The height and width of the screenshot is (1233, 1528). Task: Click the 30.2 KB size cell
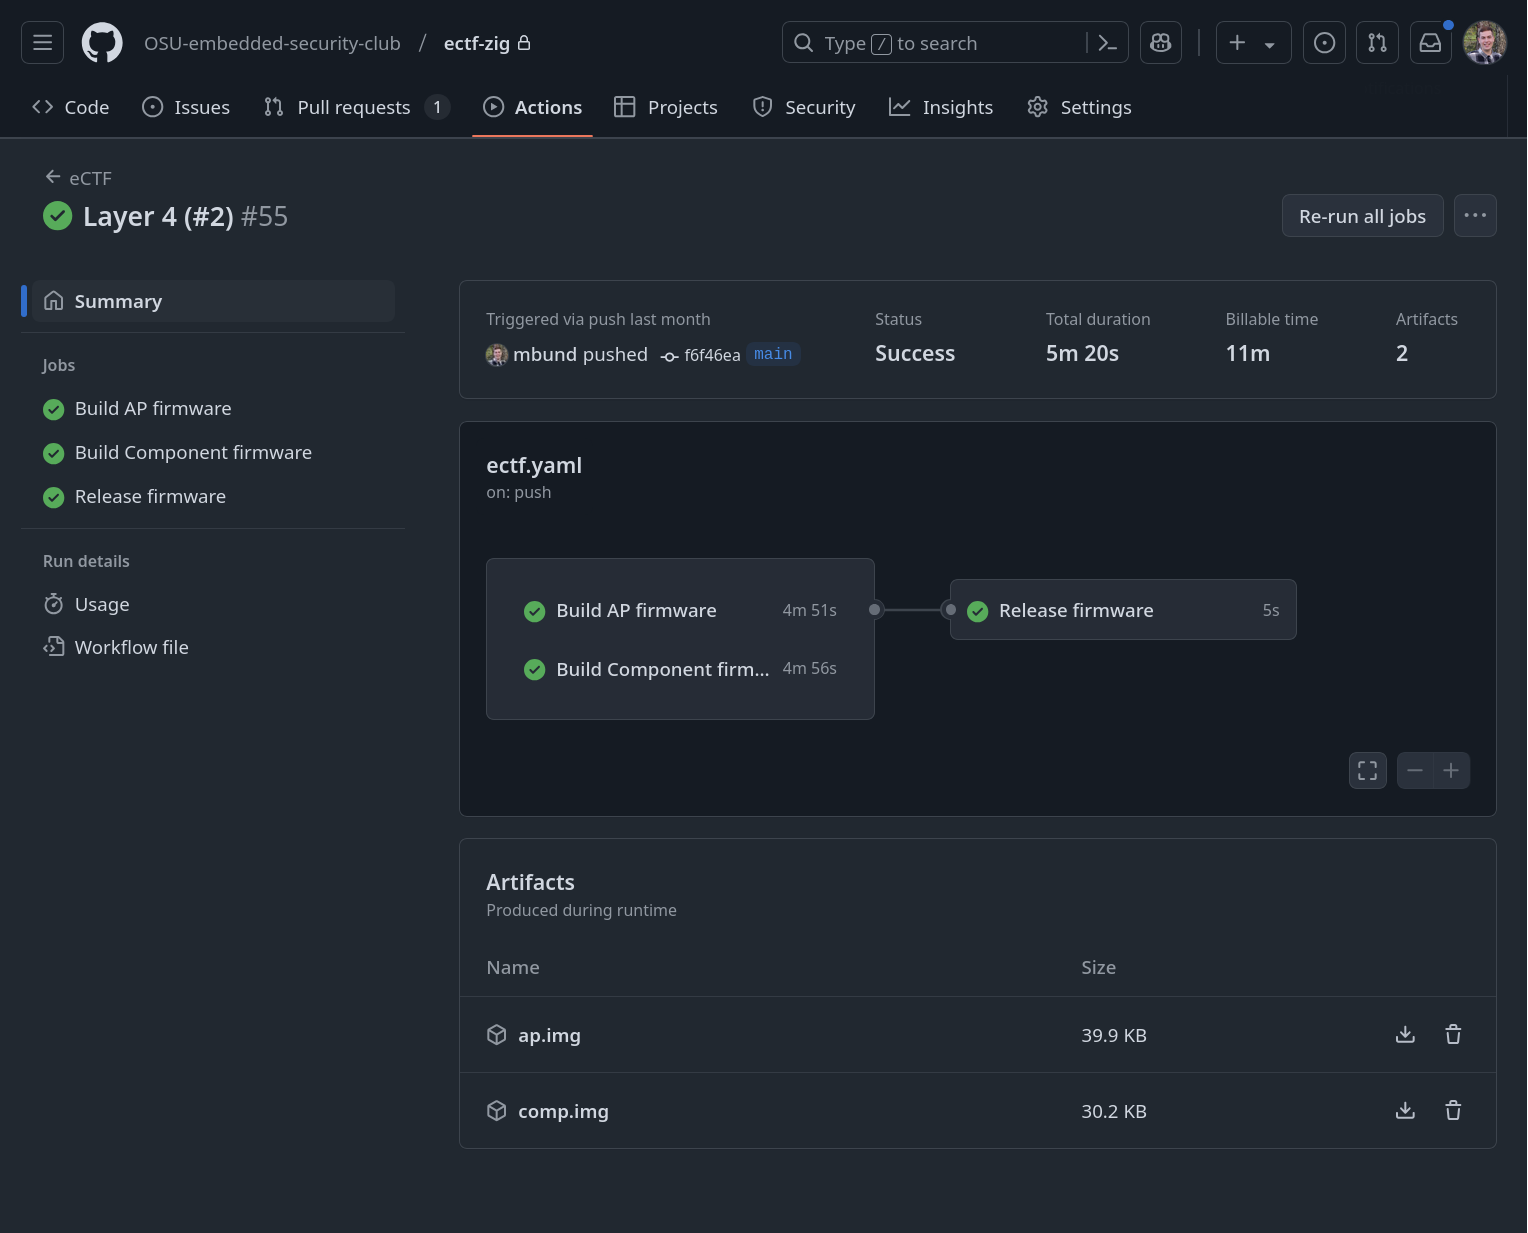click(1114, 1111)
